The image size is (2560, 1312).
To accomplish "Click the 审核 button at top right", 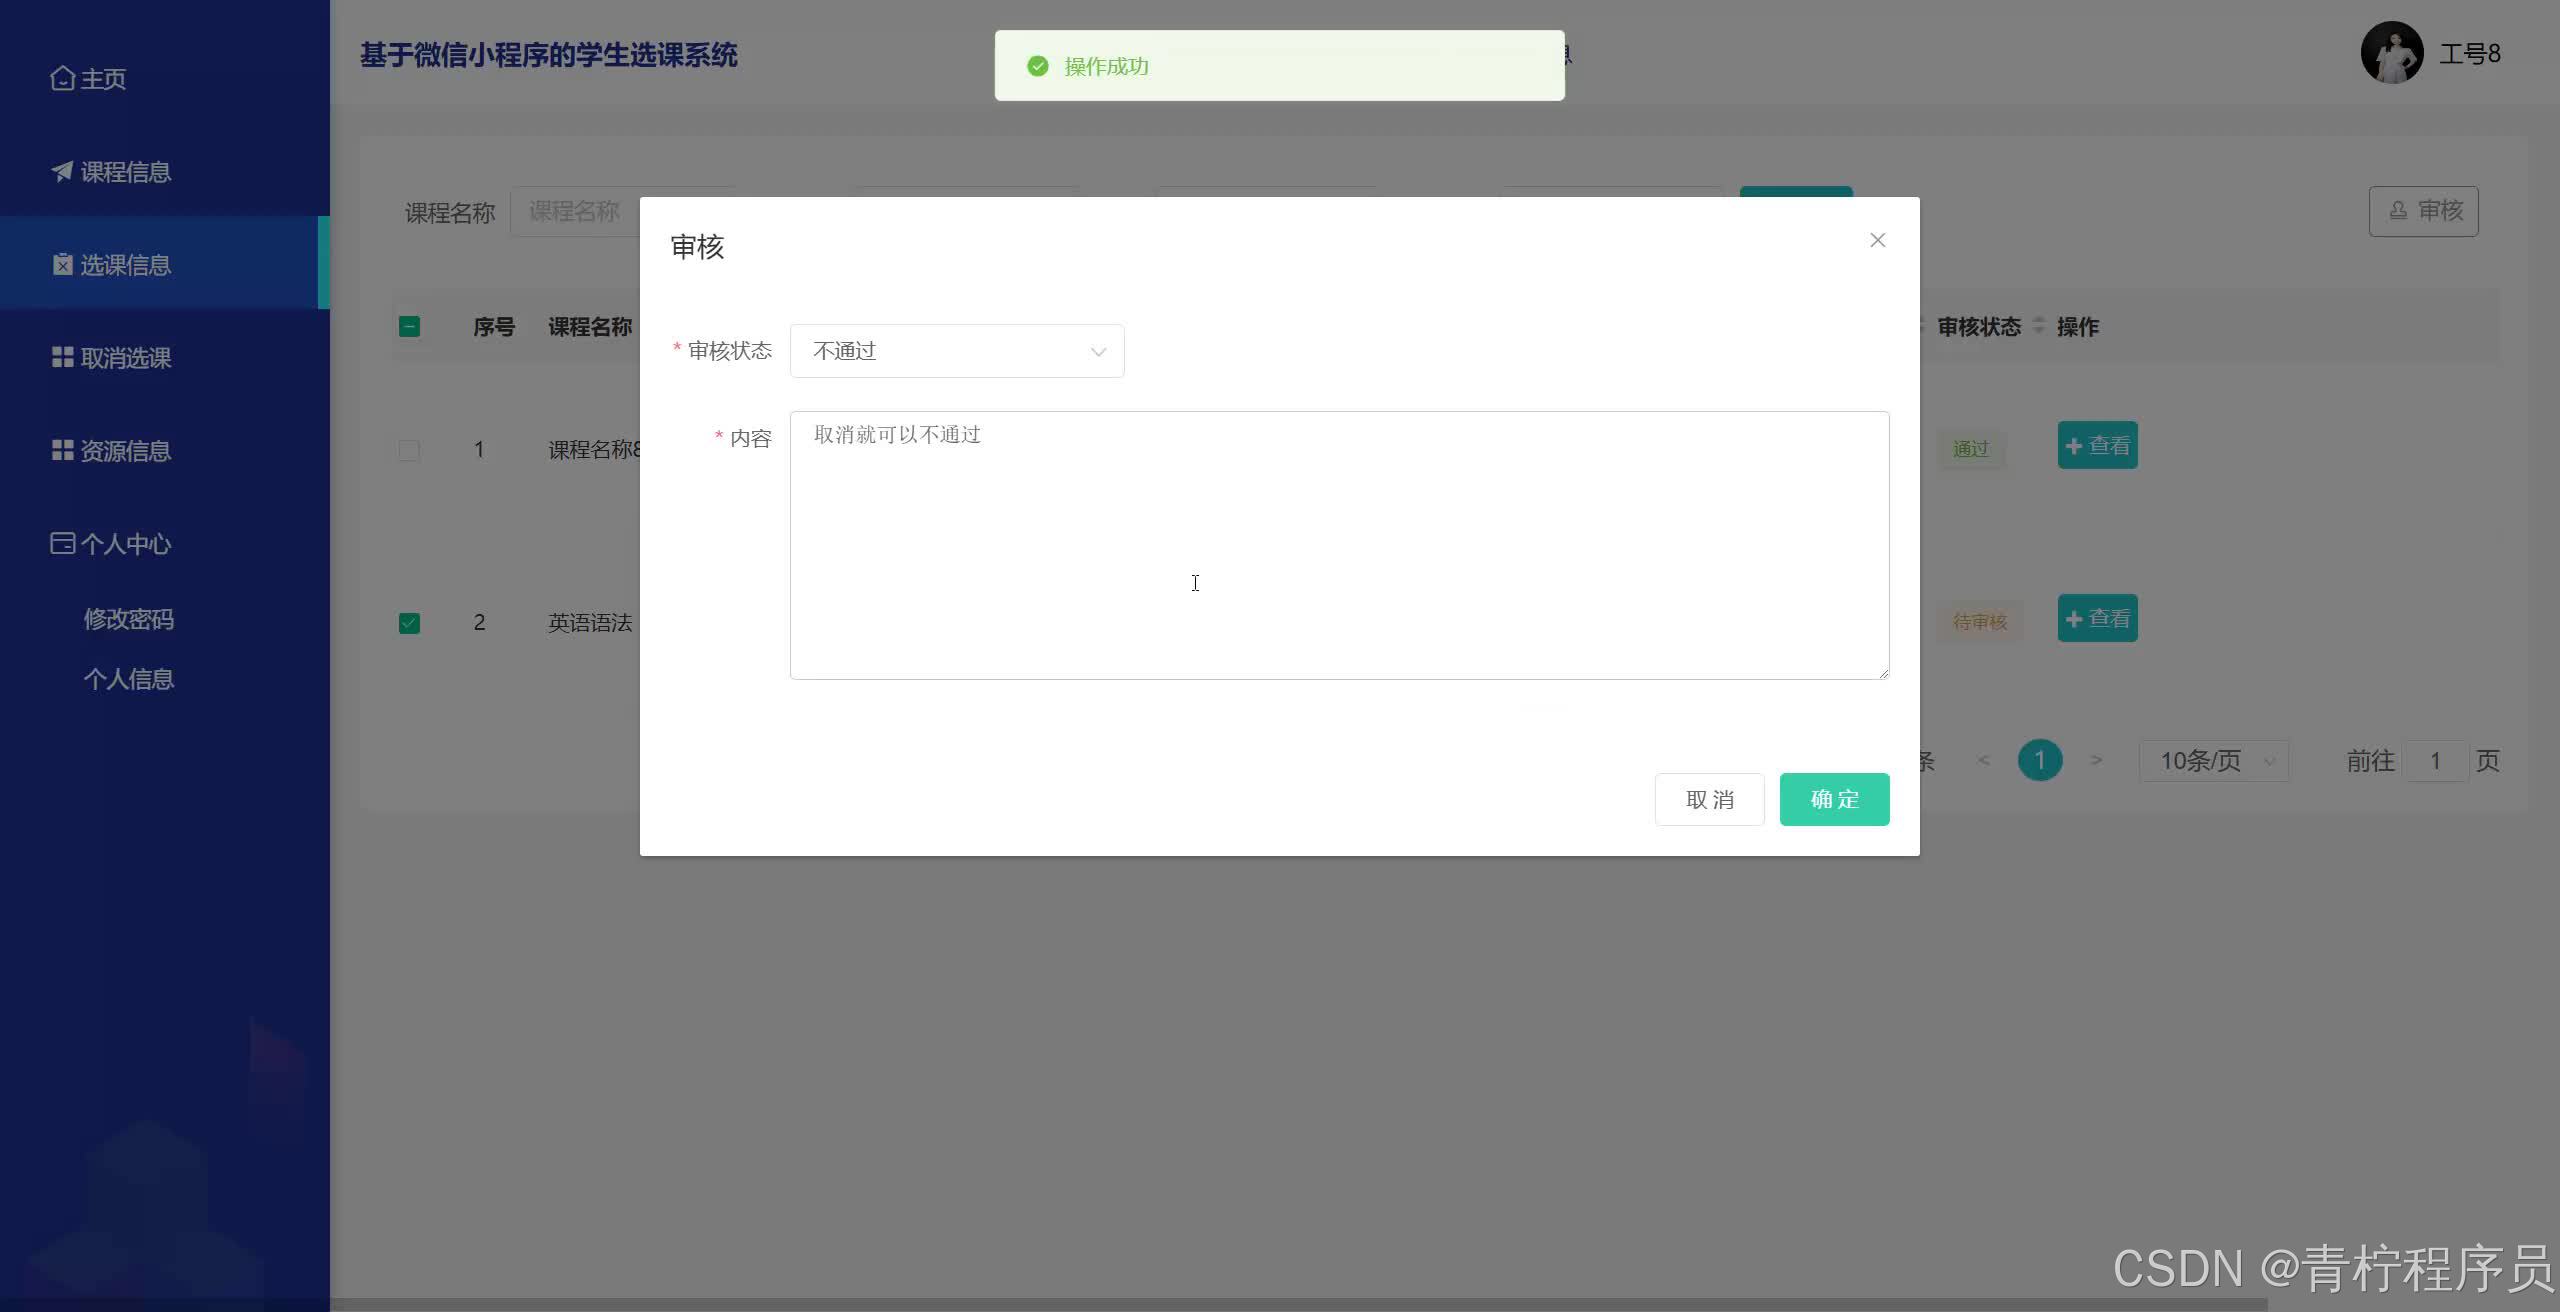I will click(x=2424, y=211).
